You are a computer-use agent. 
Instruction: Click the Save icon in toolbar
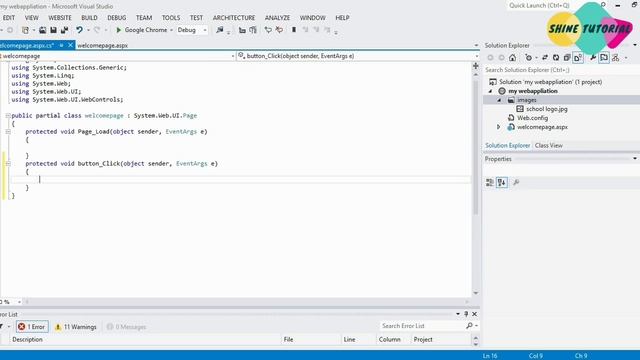pos(53,30)
